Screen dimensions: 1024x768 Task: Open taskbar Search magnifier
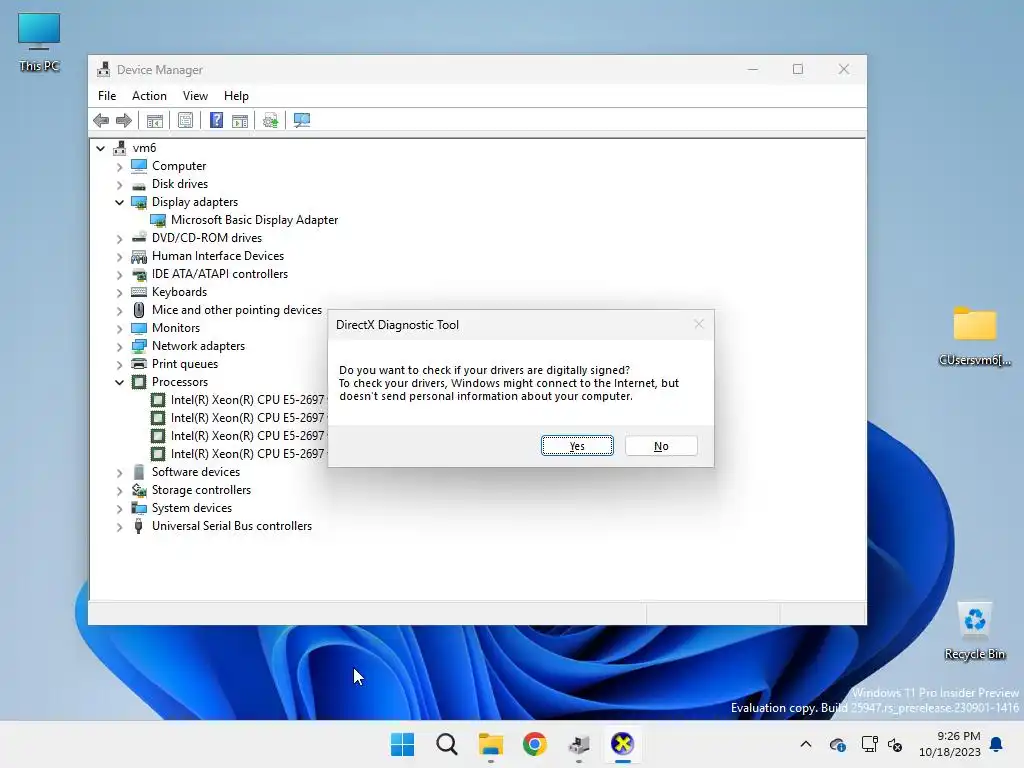coord(447,744)
